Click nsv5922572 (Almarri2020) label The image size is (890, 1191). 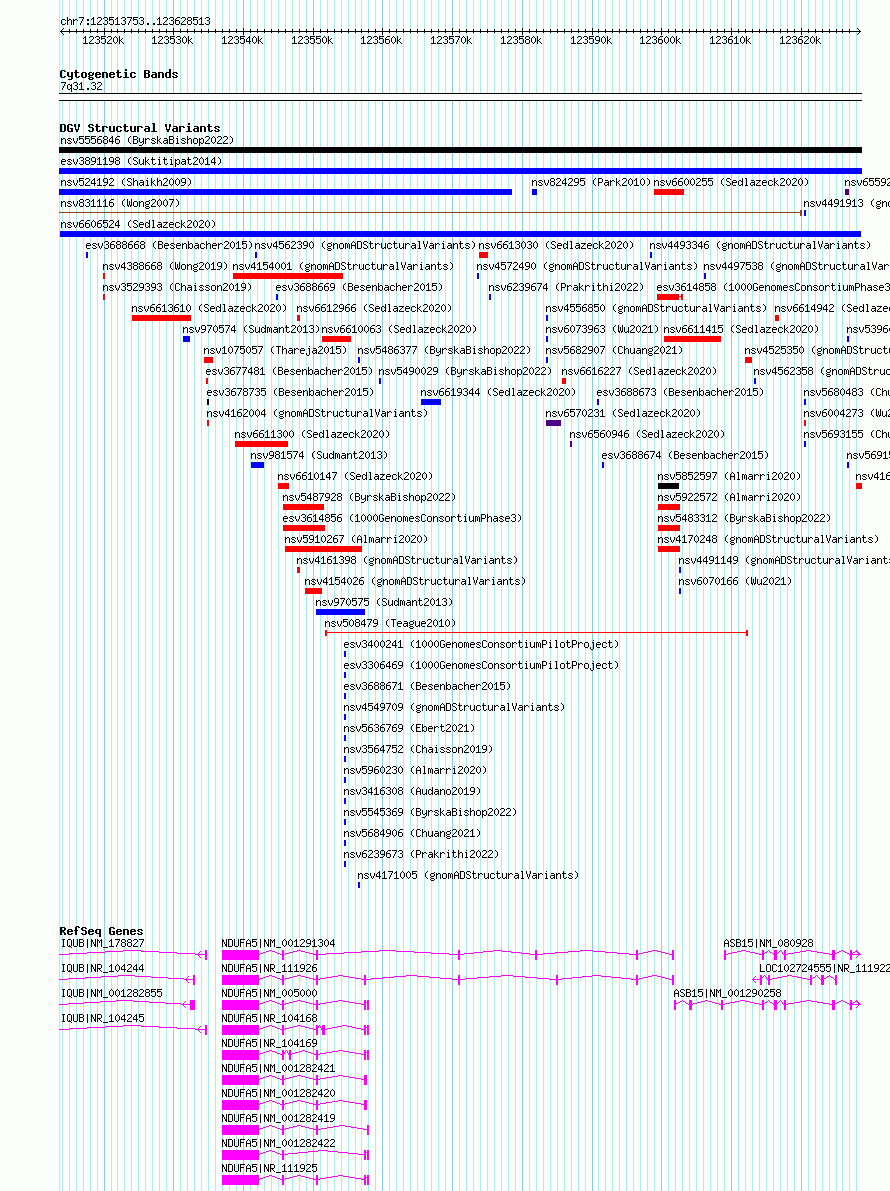[729, 498]
